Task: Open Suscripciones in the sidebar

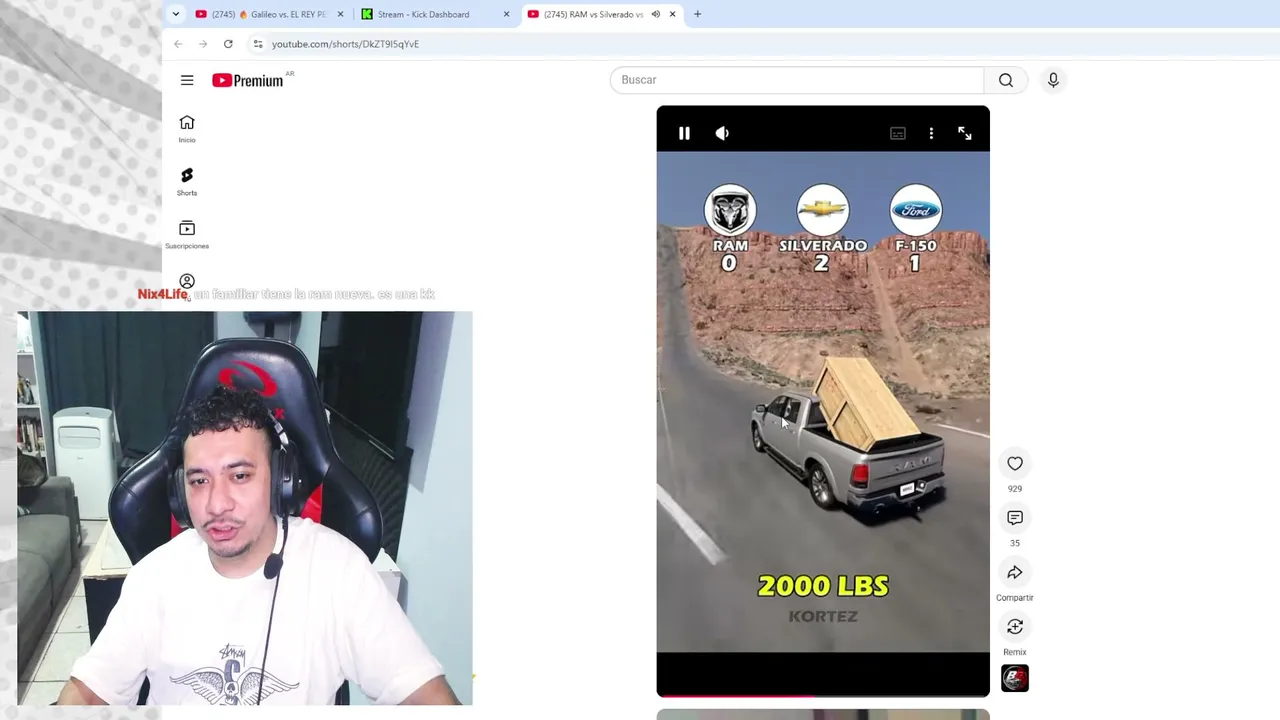Action: pyautogui.click(x=187, y=234)
